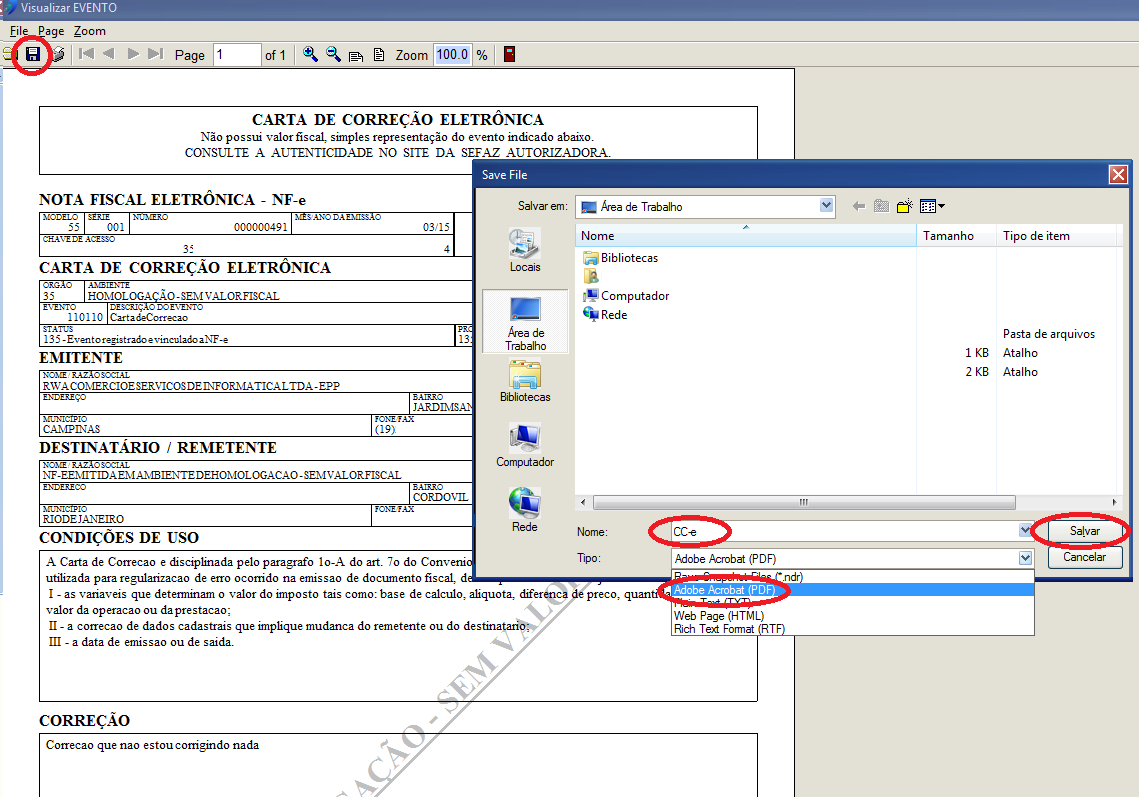The width and height of the screenshot is (1139, 797).
Task: Select Computador in the places sidebar
Action: (524, 446)
